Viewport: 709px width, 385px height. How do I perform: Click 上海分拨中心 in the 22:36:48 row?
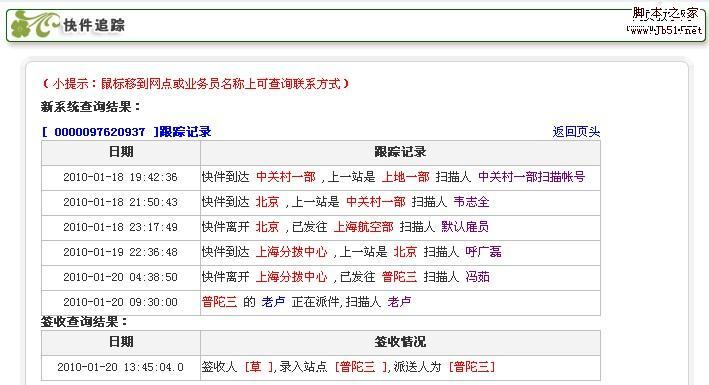click(x=291, y=252)
